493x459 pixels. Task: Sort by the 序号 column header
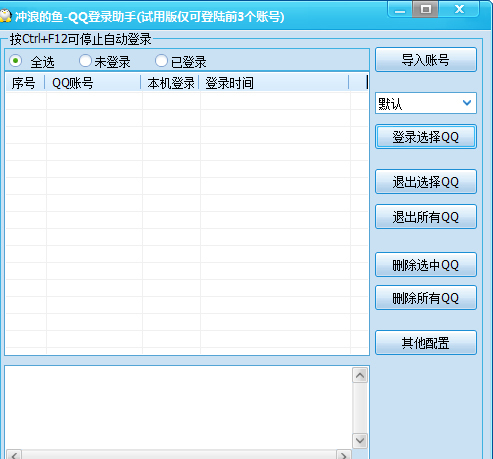pos(25,83)
